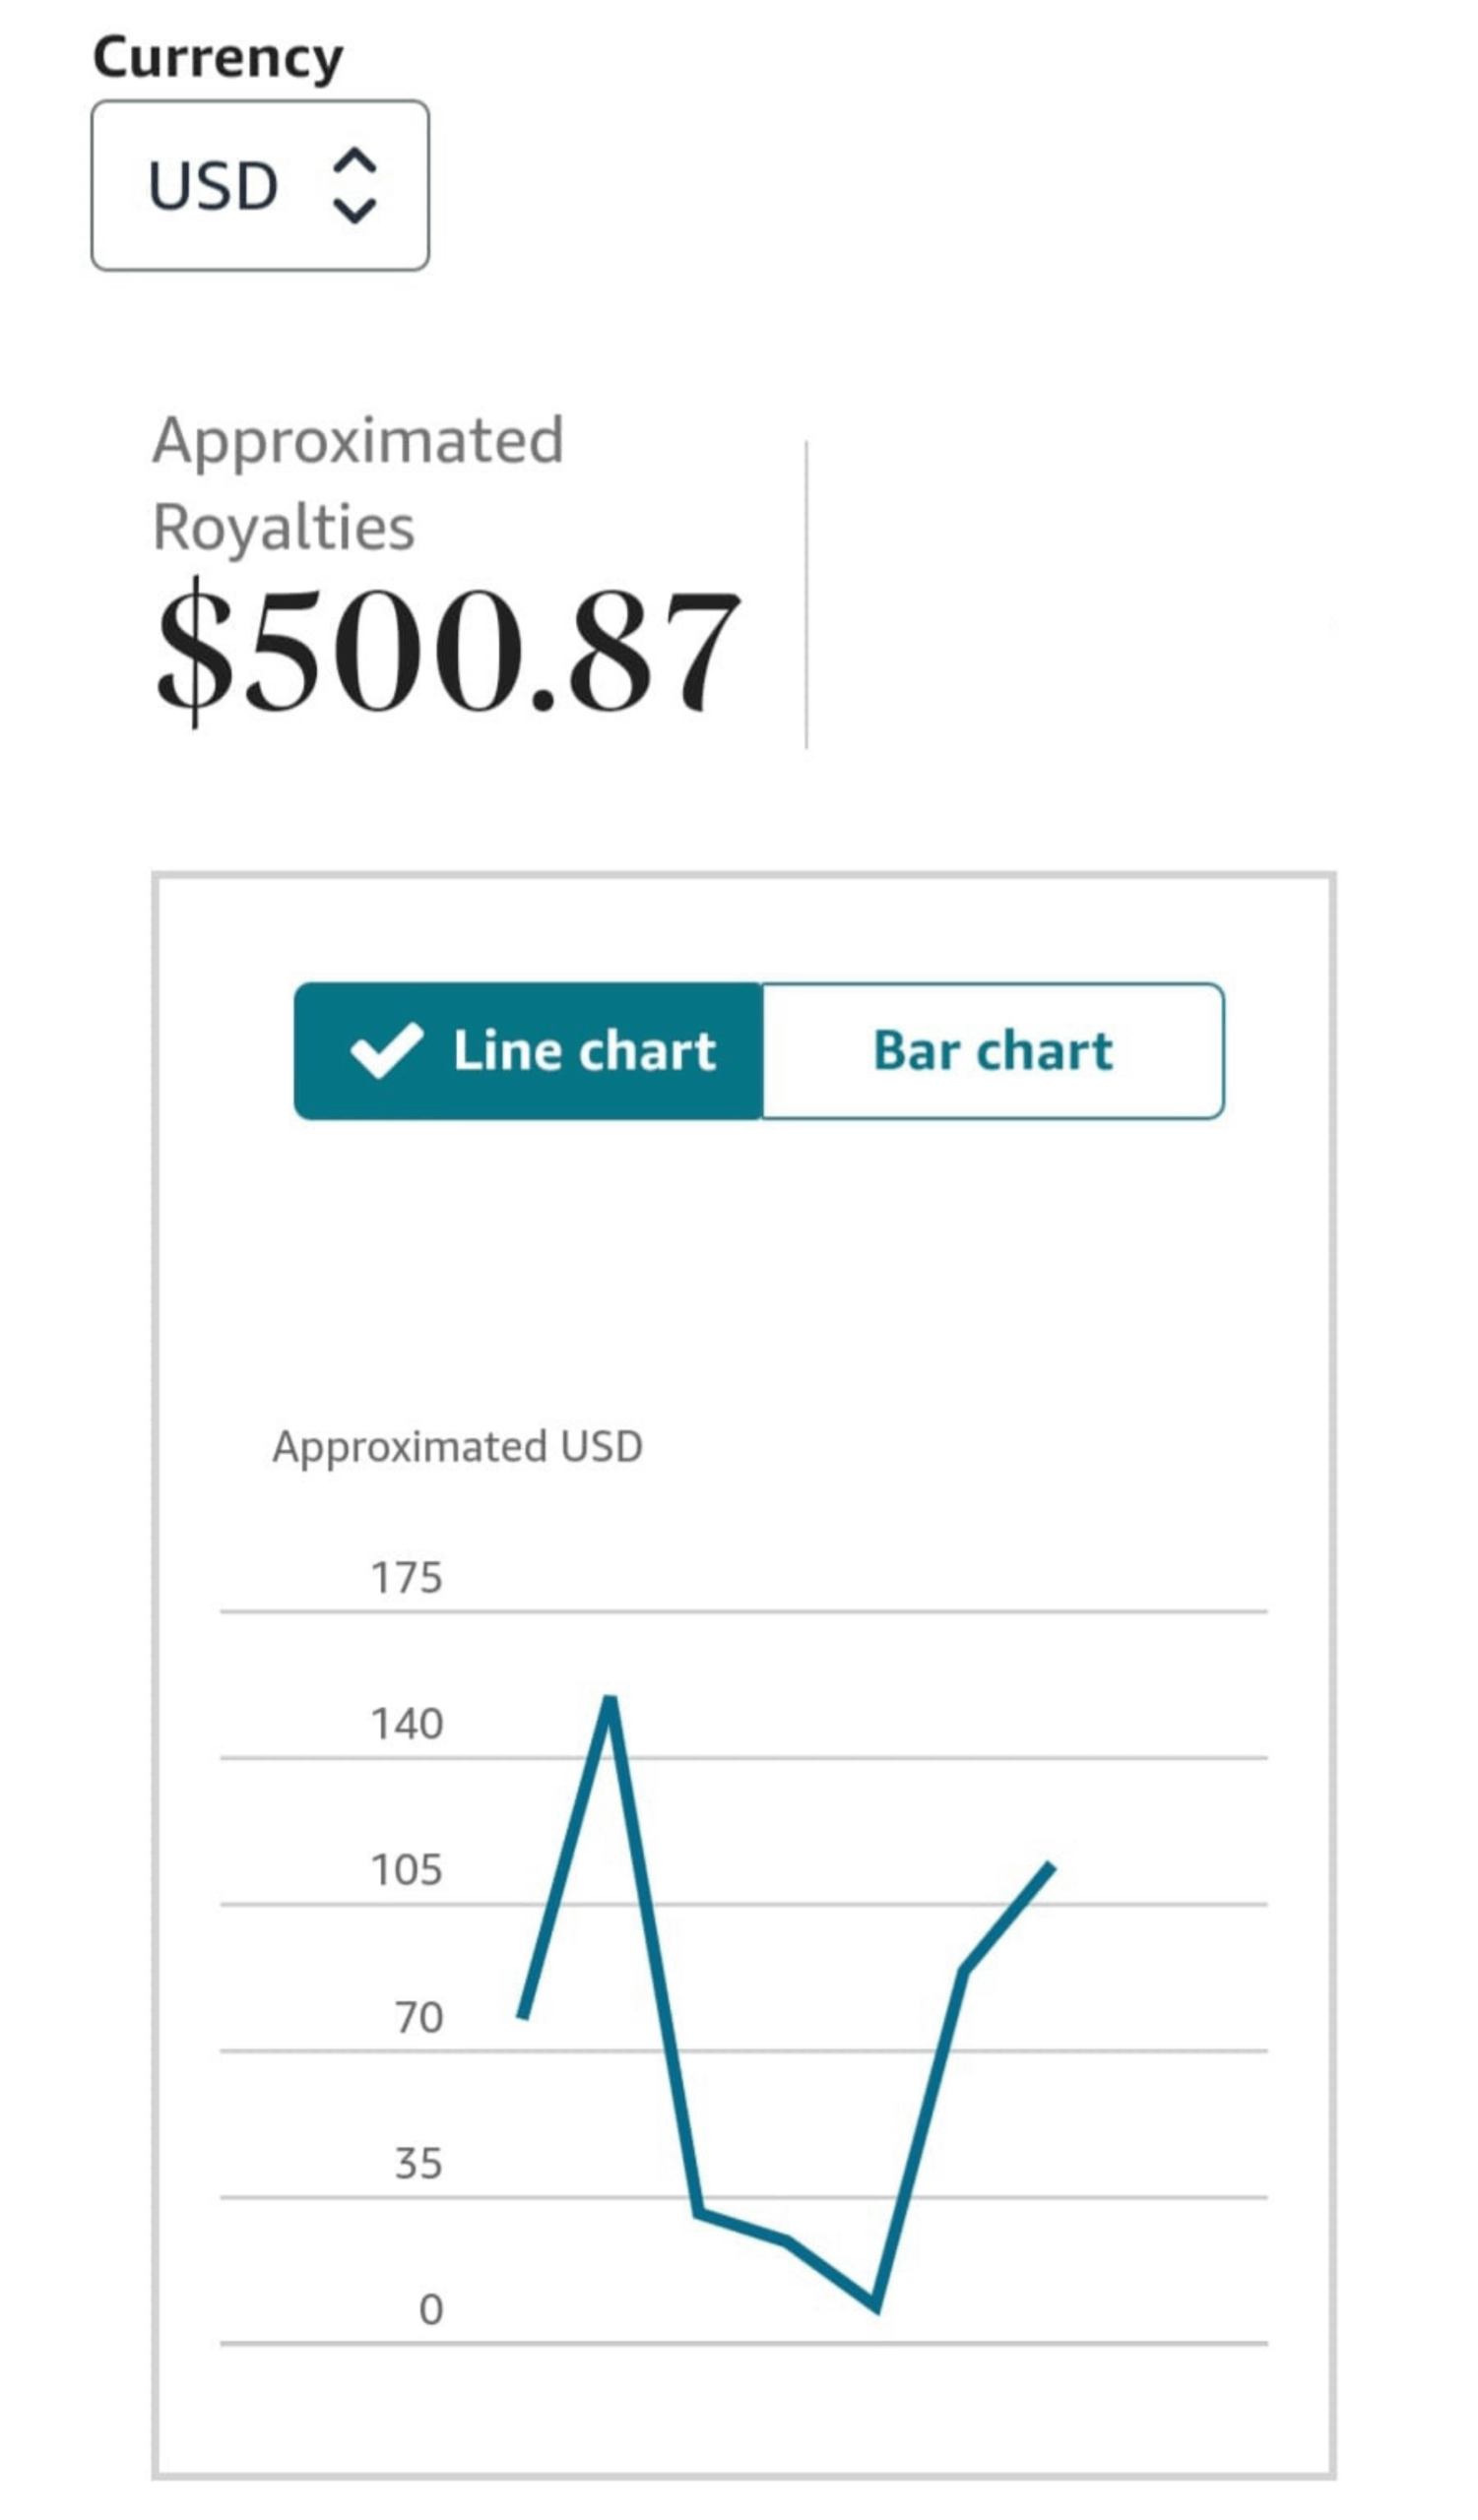1478x2520 pixels.
Task: Click the Approximated USD axis title
Action: tap(457, 1447)
